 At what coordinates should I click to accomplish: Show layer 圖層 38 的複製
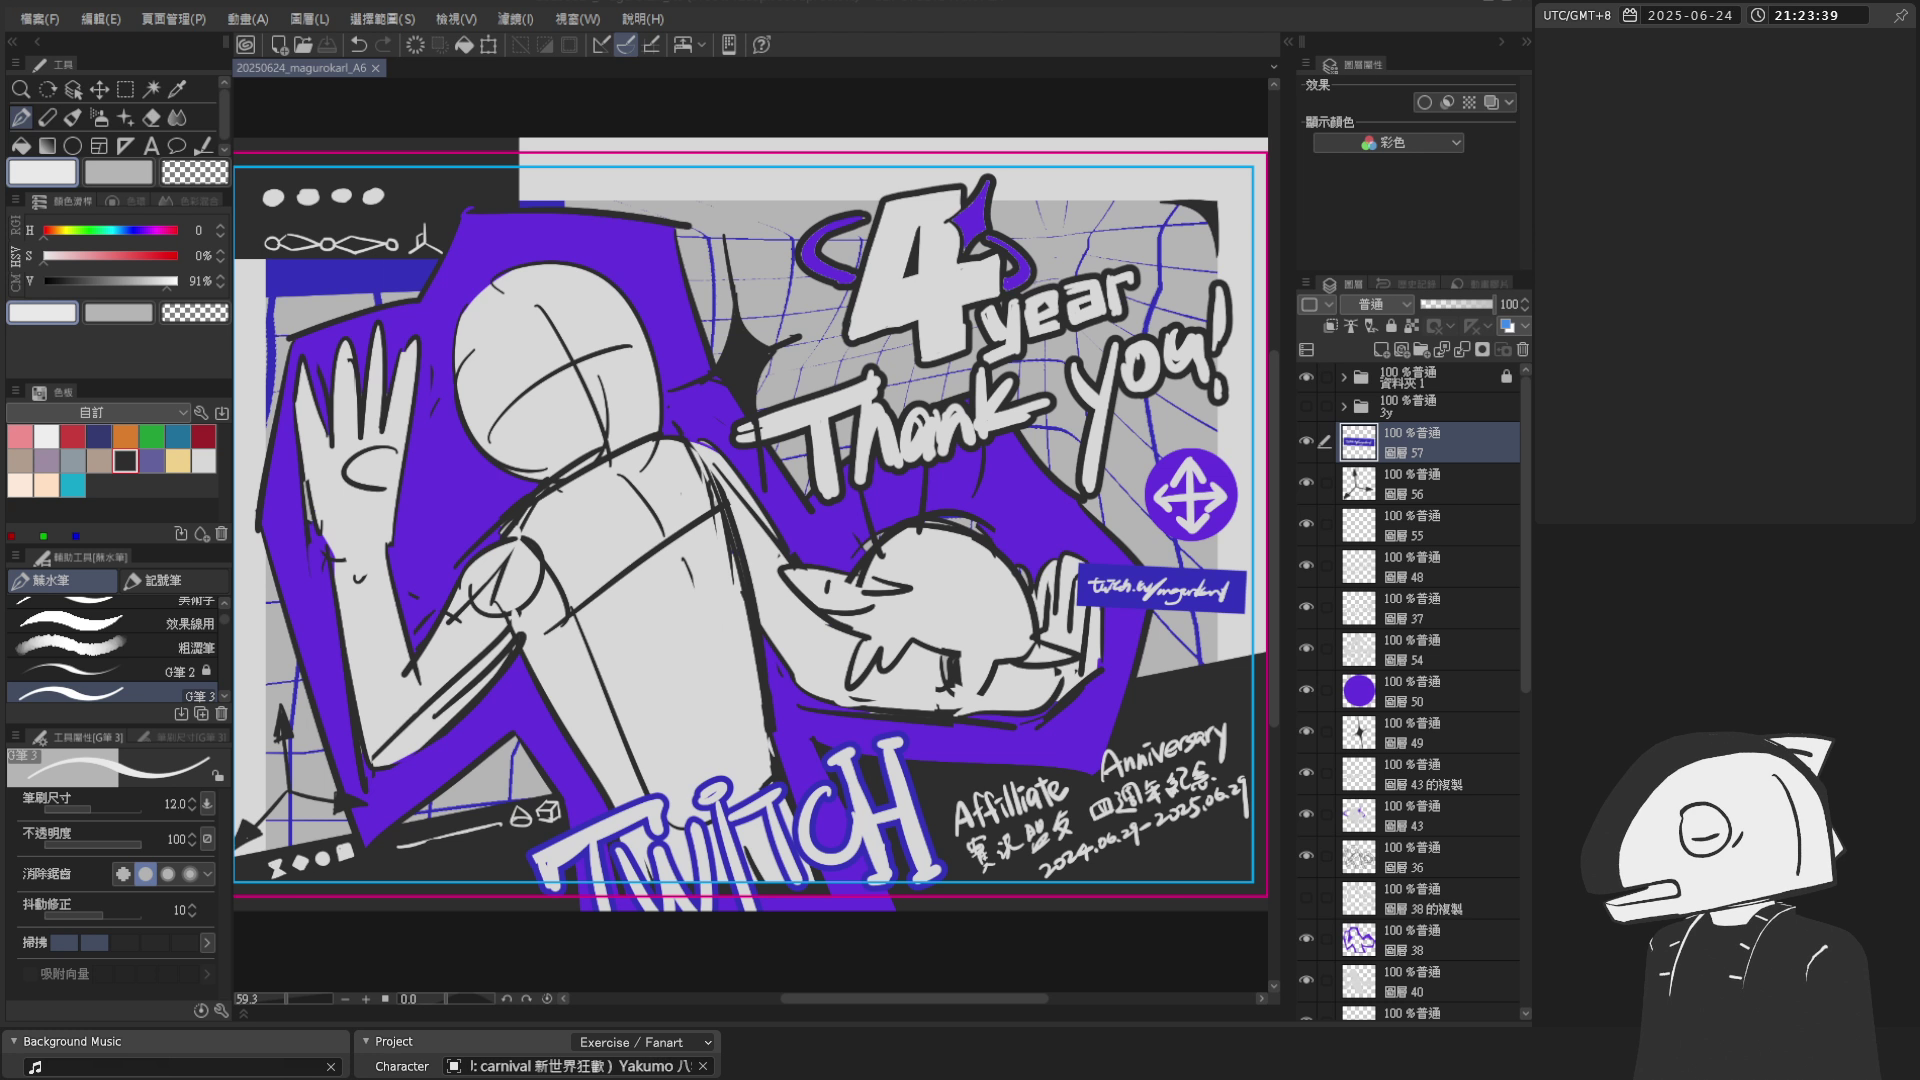(1306, 898)
